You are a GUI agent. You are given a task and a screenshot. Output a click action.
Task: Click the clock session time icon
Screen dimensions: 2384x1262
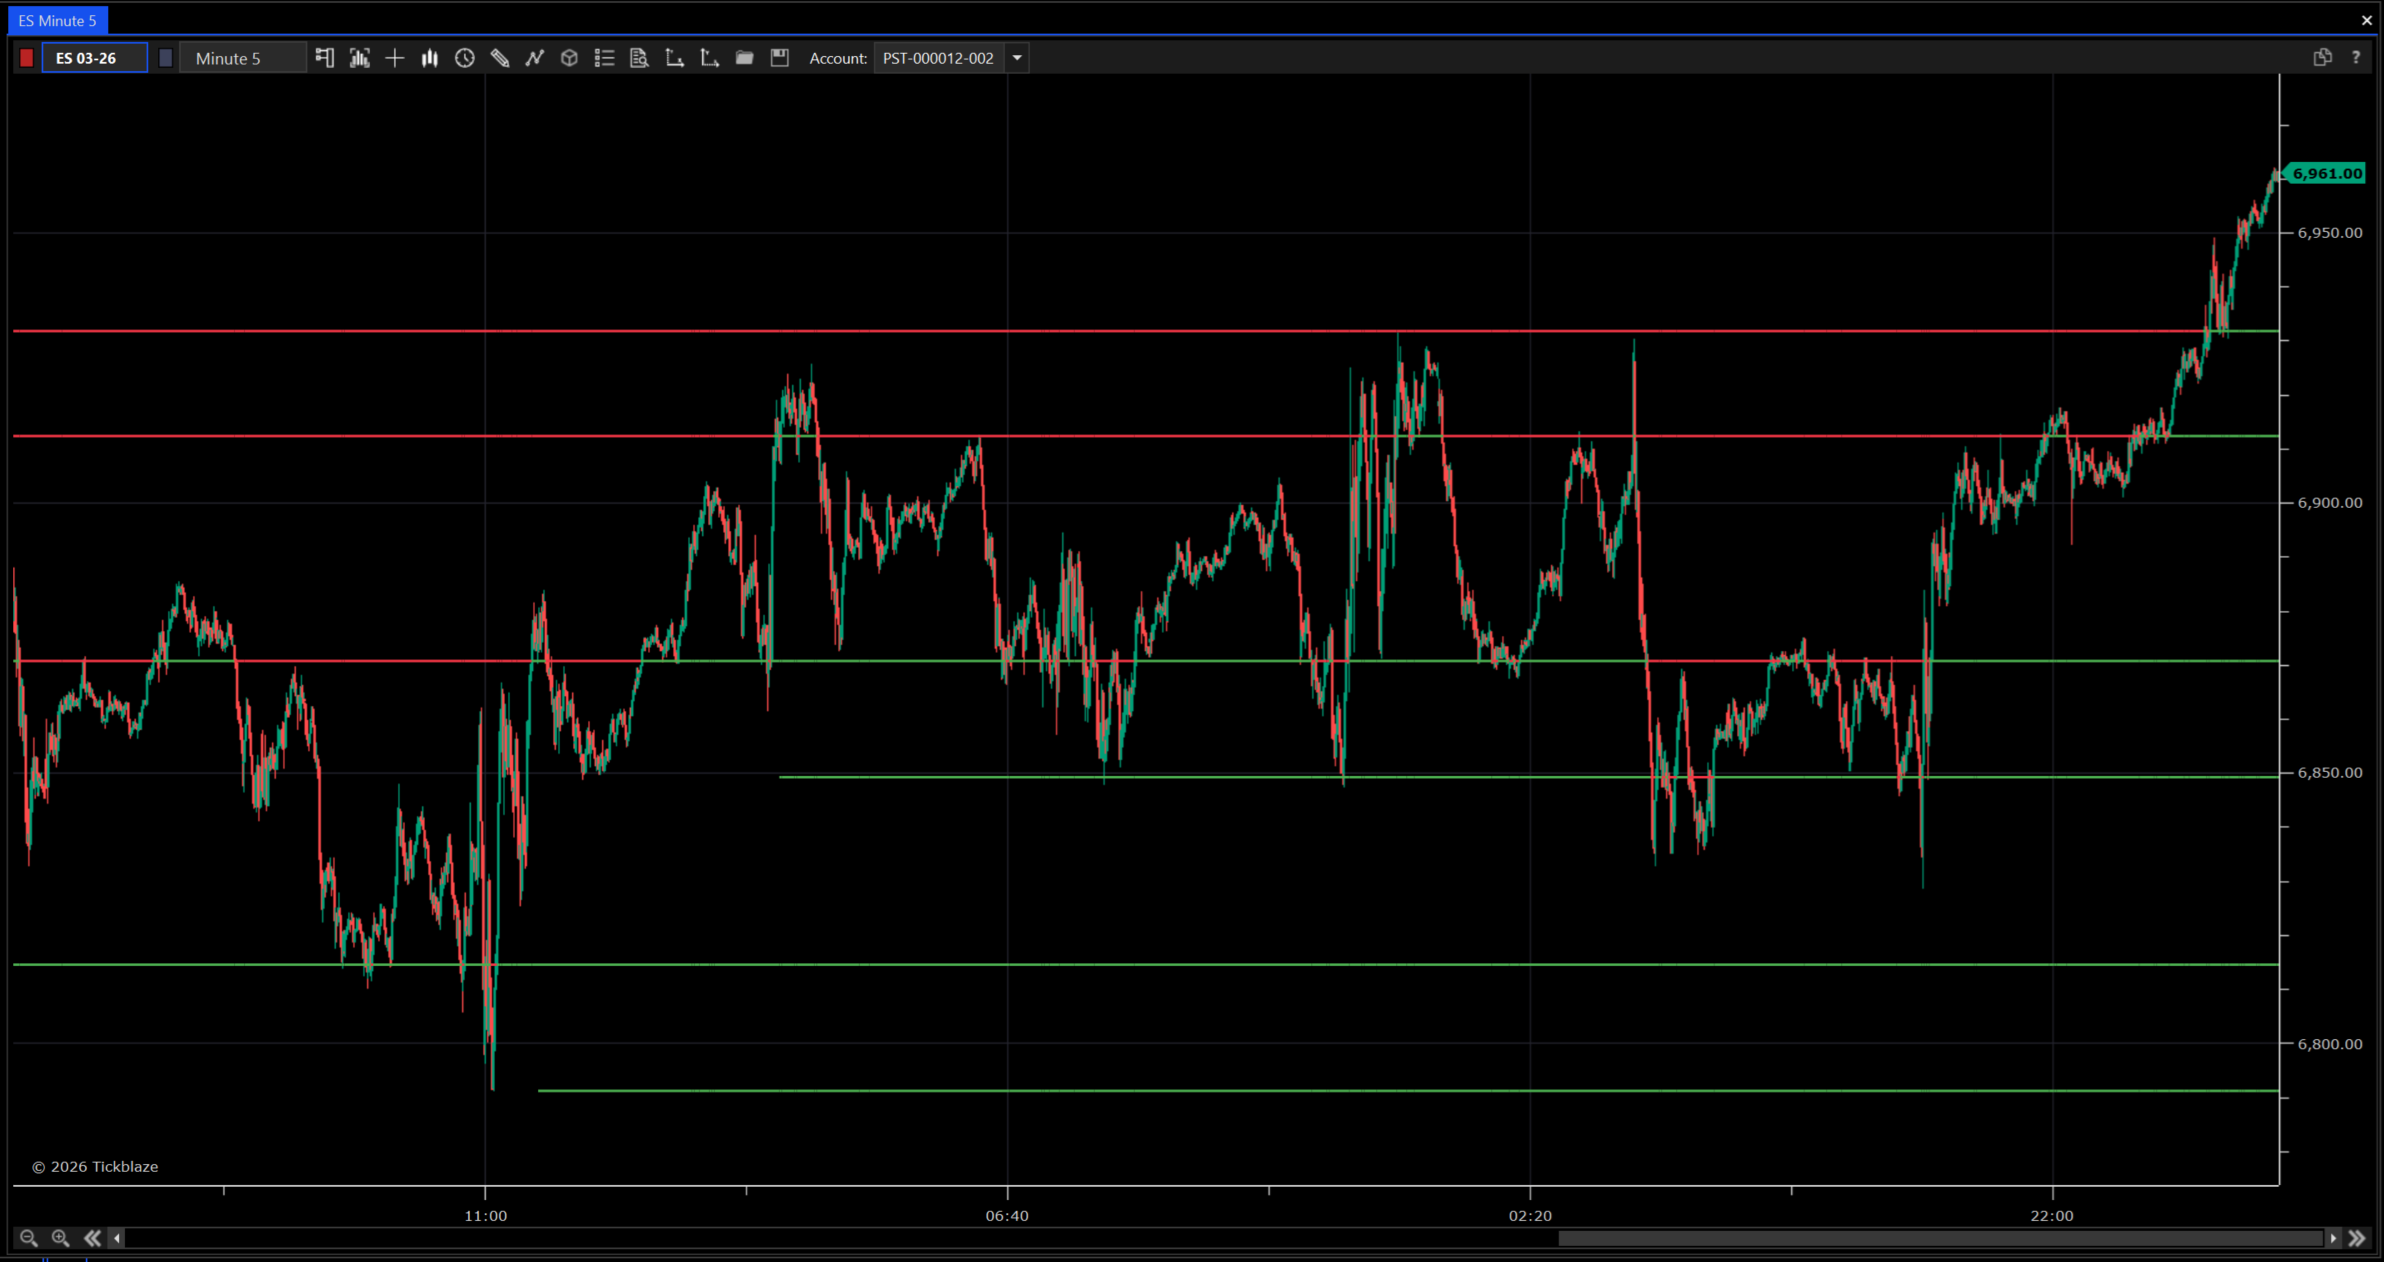pyautogui.click(x=465, y=58)
